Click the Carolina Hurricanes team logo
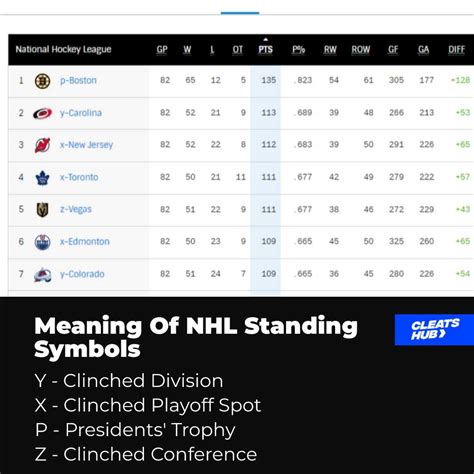The height and width of the screenshot is (474, 474). pyautogui.click(x=42, y=113)
